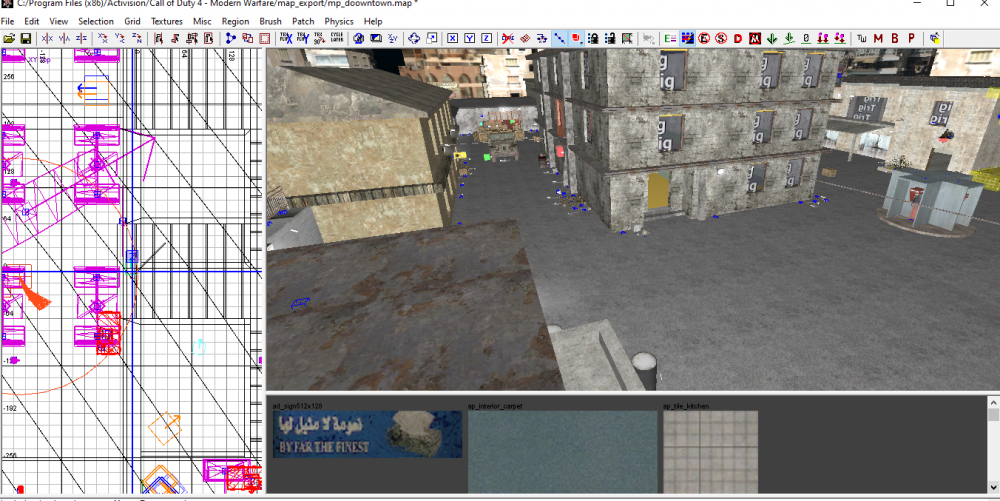
Task: Click the texture browser scrollbar up arrow
Action: pos(994,414)
